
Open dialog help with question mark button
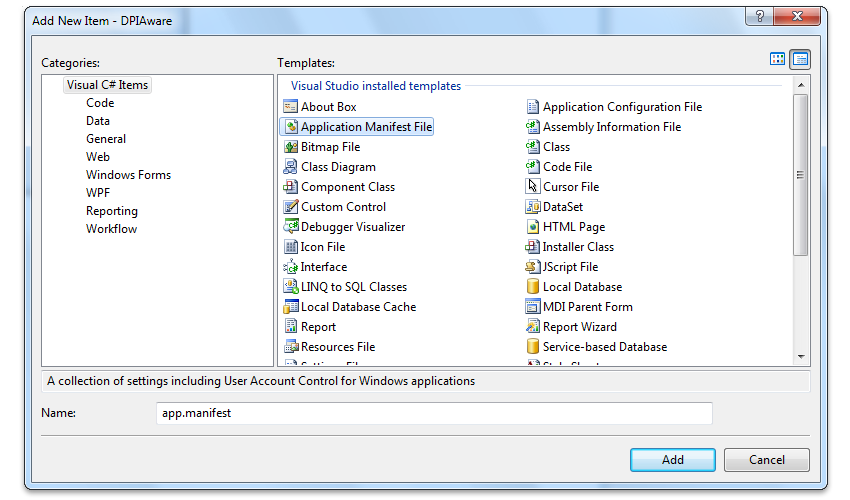(760, 16)
